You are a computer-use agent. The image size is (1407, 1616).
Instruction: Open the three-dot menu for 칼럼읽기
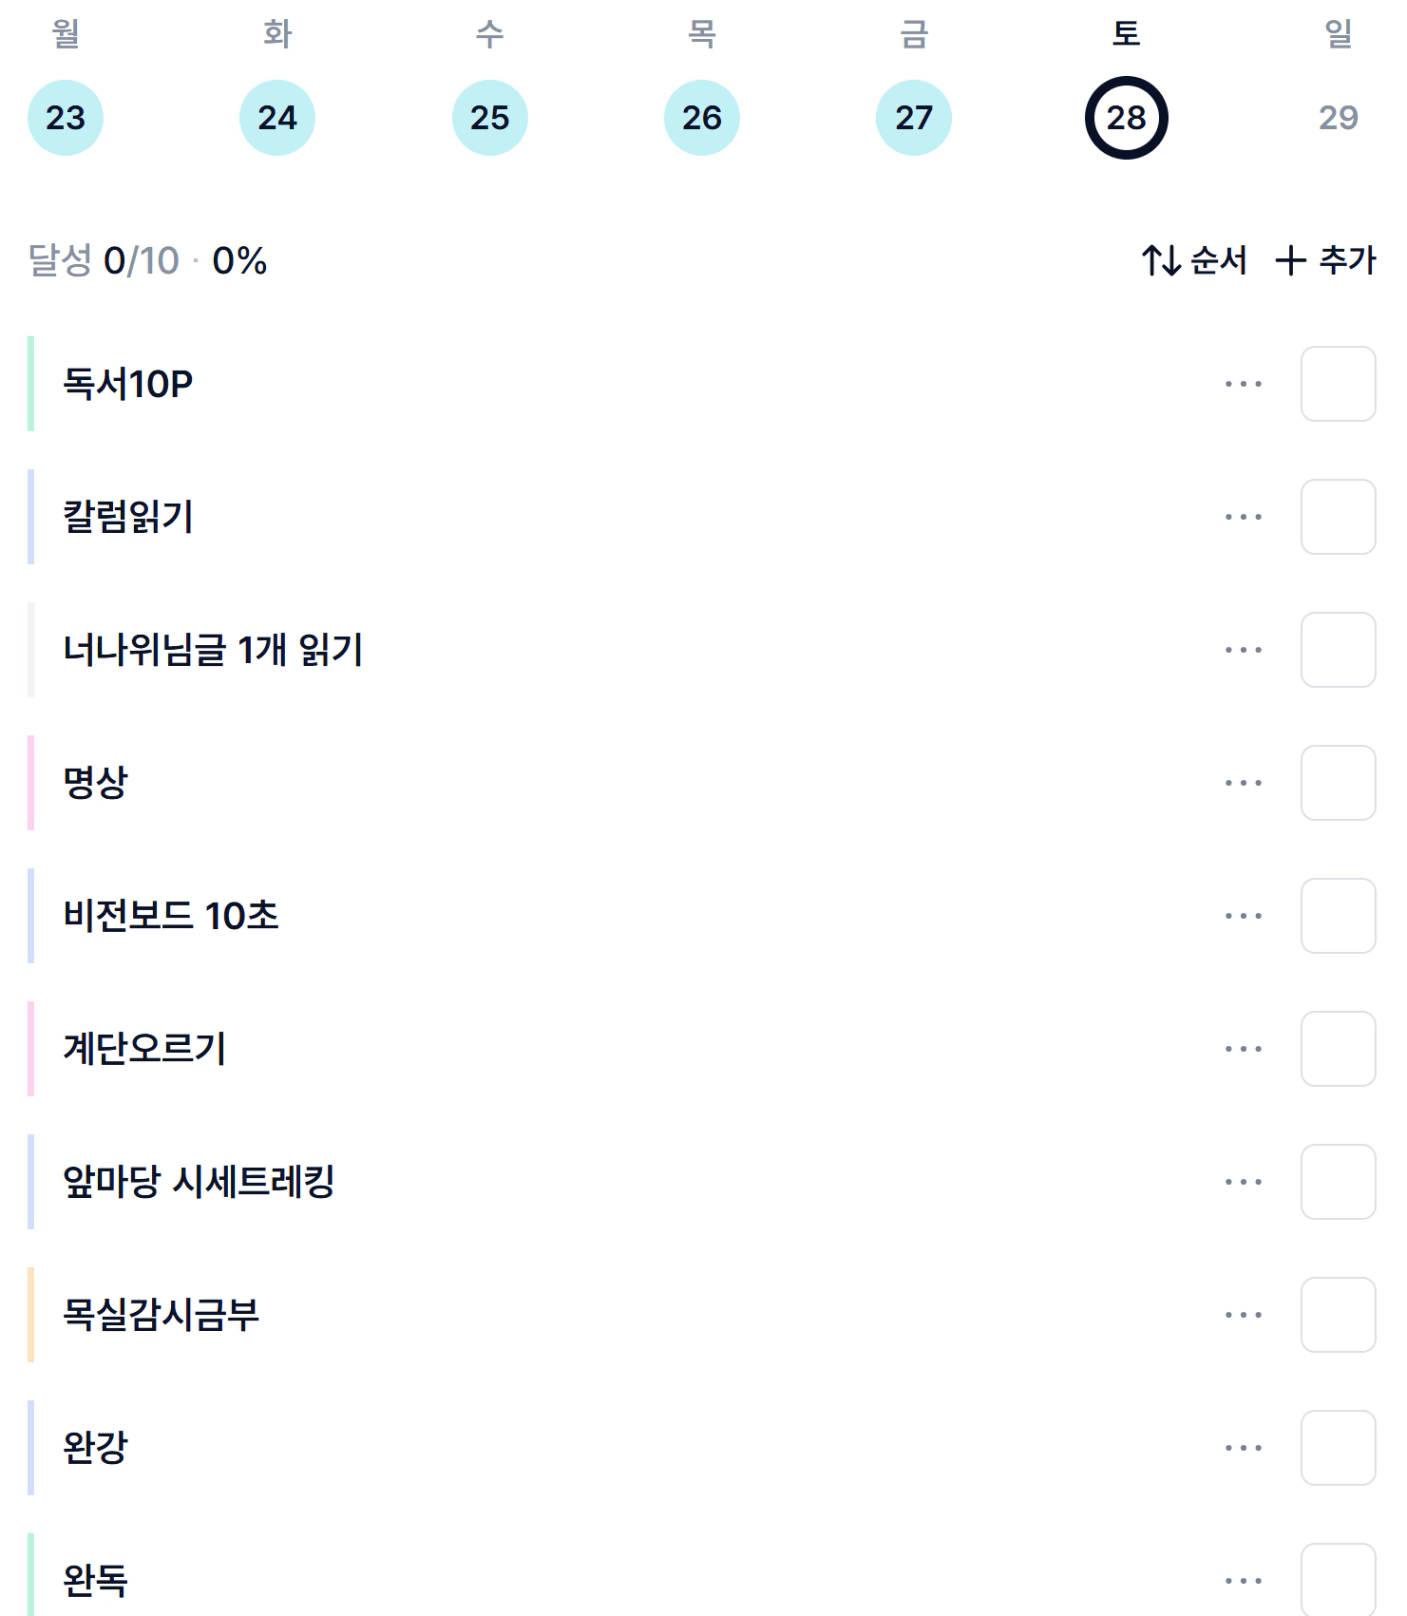[x=1243, y=517]
